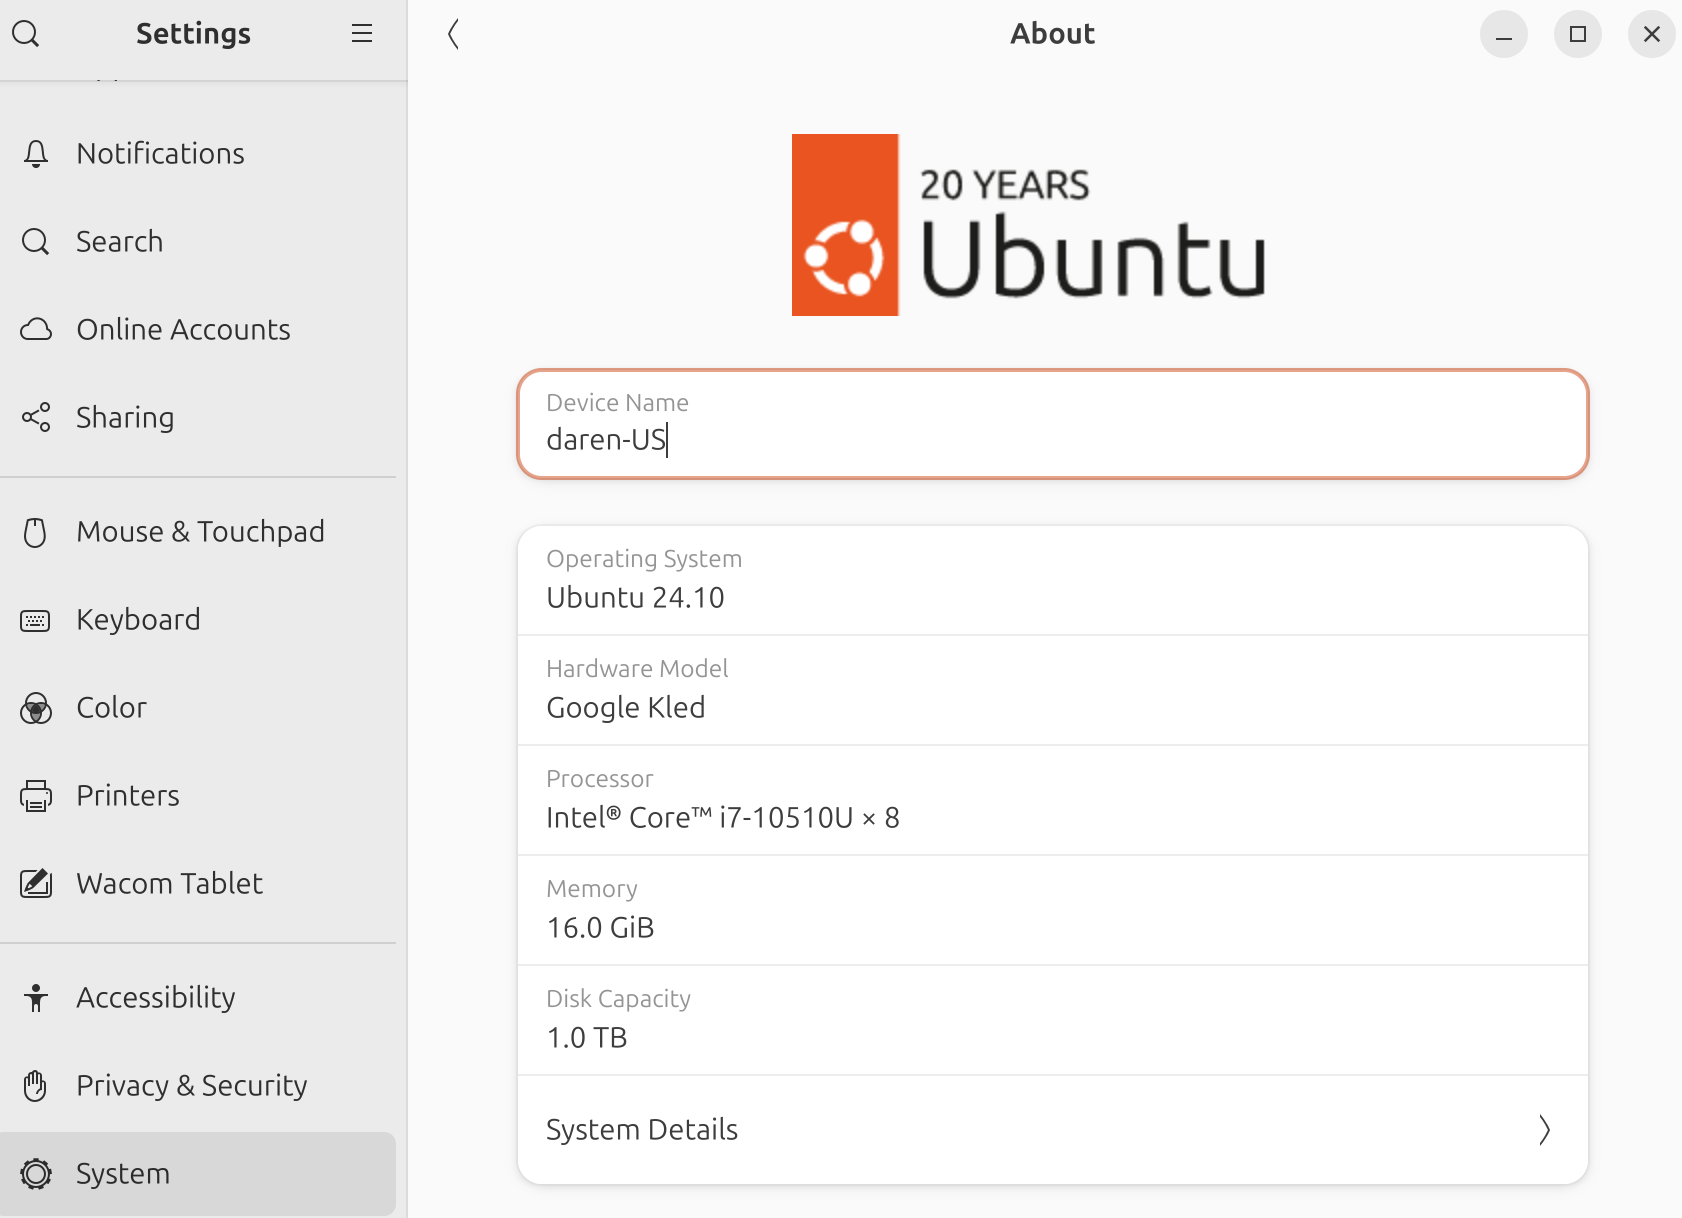Click the Ubuntu 24.10 operating system value
The height and width of the screenshot is (1218, 1682).
(x=635, y=598)
